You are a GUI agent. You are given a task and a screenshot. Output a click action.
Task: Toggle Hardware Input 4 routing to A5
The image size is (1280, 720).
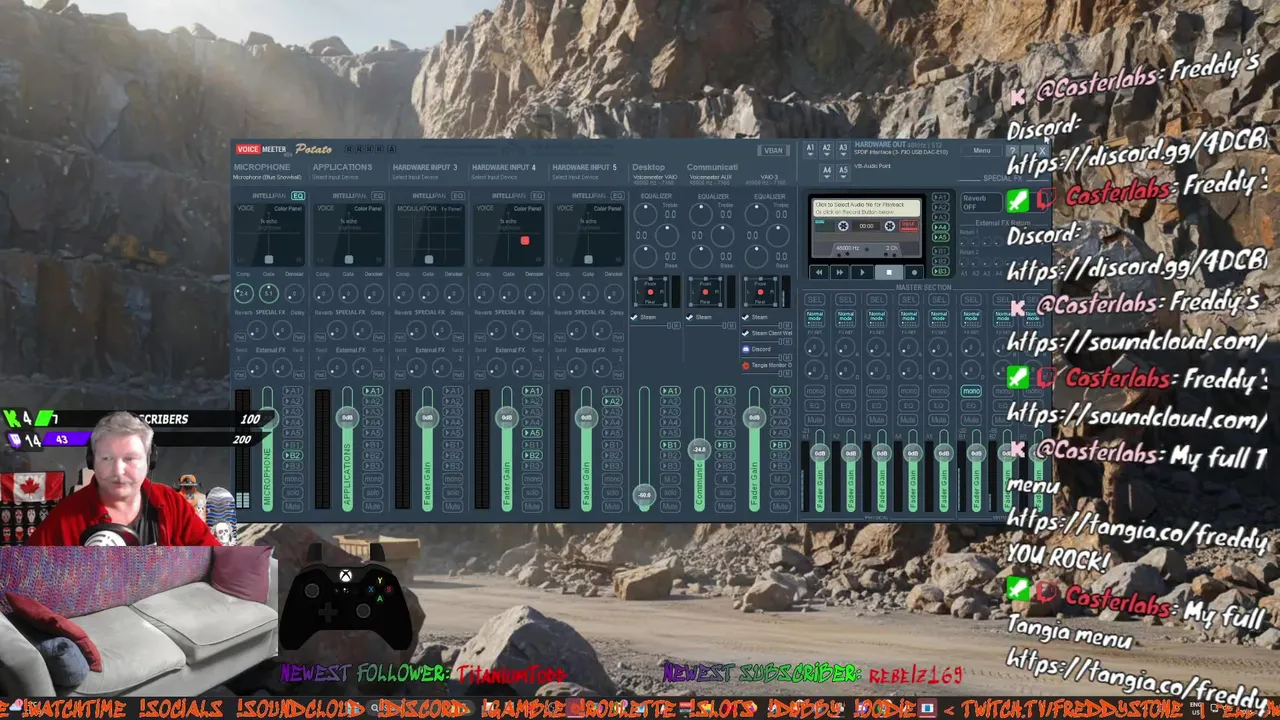pos(532,433)
